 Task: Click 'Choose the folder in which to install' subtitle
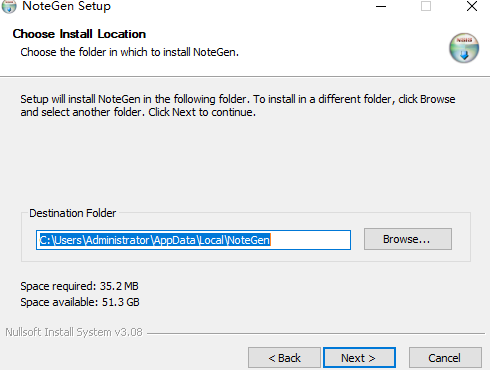coord(130,52)
